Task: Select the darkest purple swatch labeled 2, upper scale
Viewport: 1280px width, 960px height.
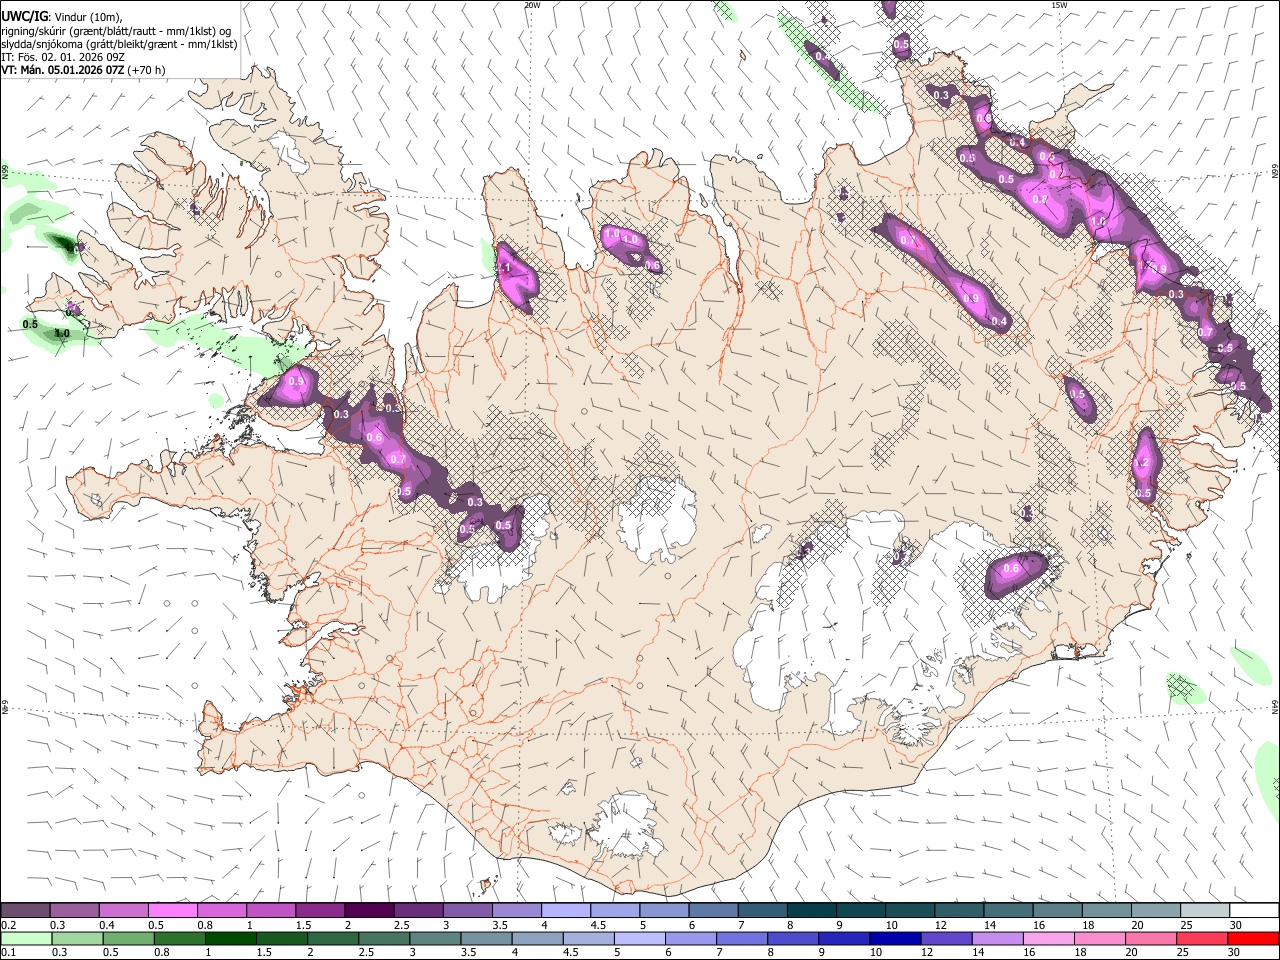Action: coord(368,911)
